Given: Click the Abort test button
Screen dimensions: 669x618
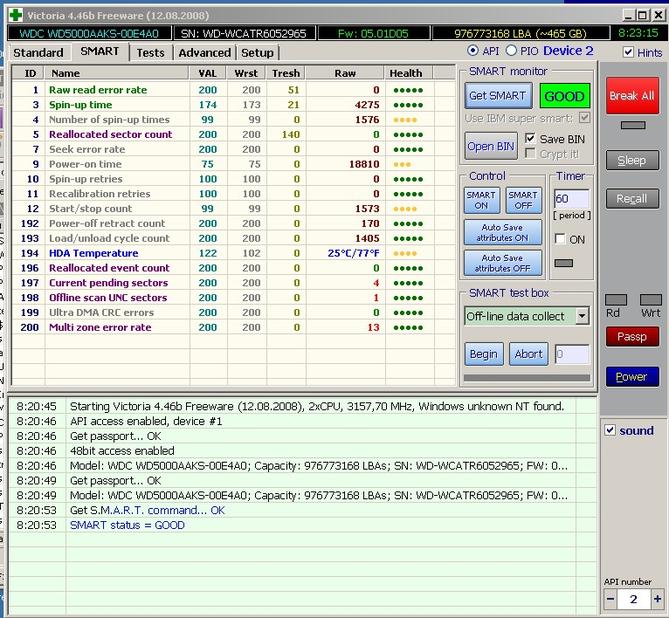Looking at the screenshot, I should [529, 354].
